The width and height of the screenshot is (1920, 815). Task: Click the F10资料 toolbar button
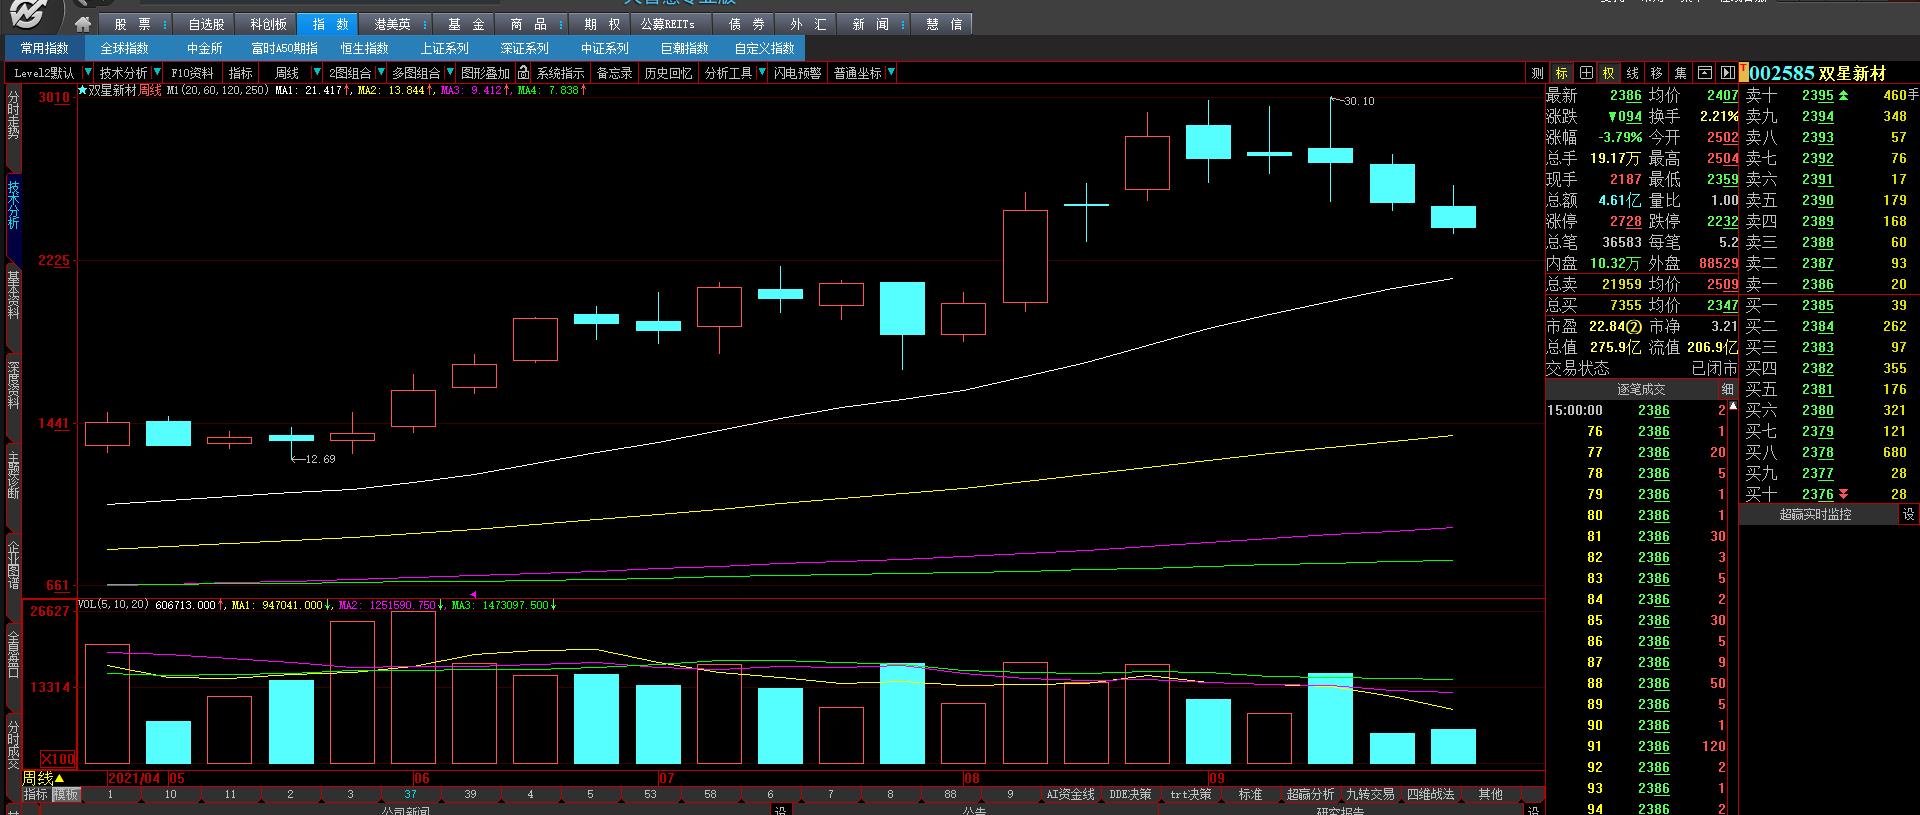coord(192,73)
